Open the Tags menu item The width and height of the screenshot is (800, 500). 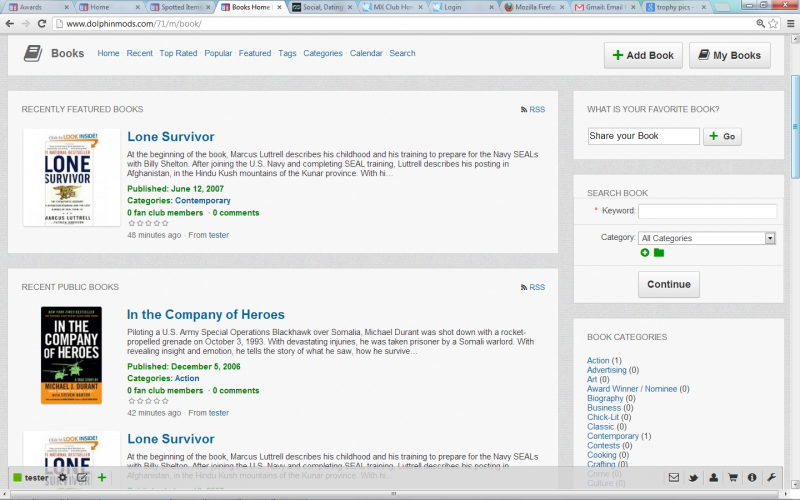[x=287, y=53]
